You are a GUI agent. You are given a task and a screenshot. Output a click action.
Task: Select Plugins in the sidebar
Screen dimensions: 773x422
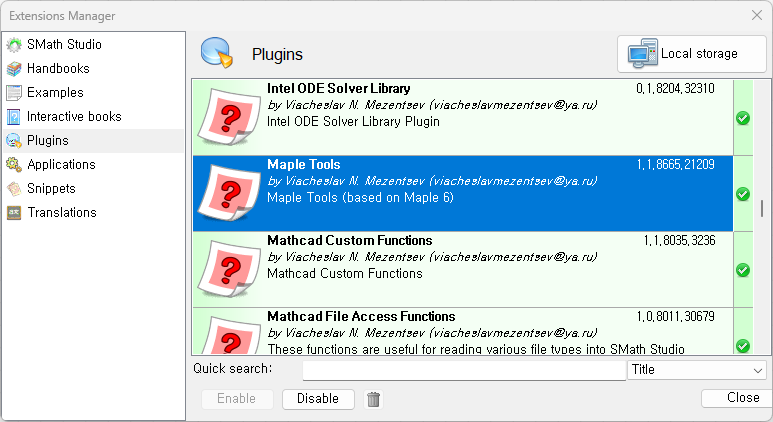click(48, 141)
